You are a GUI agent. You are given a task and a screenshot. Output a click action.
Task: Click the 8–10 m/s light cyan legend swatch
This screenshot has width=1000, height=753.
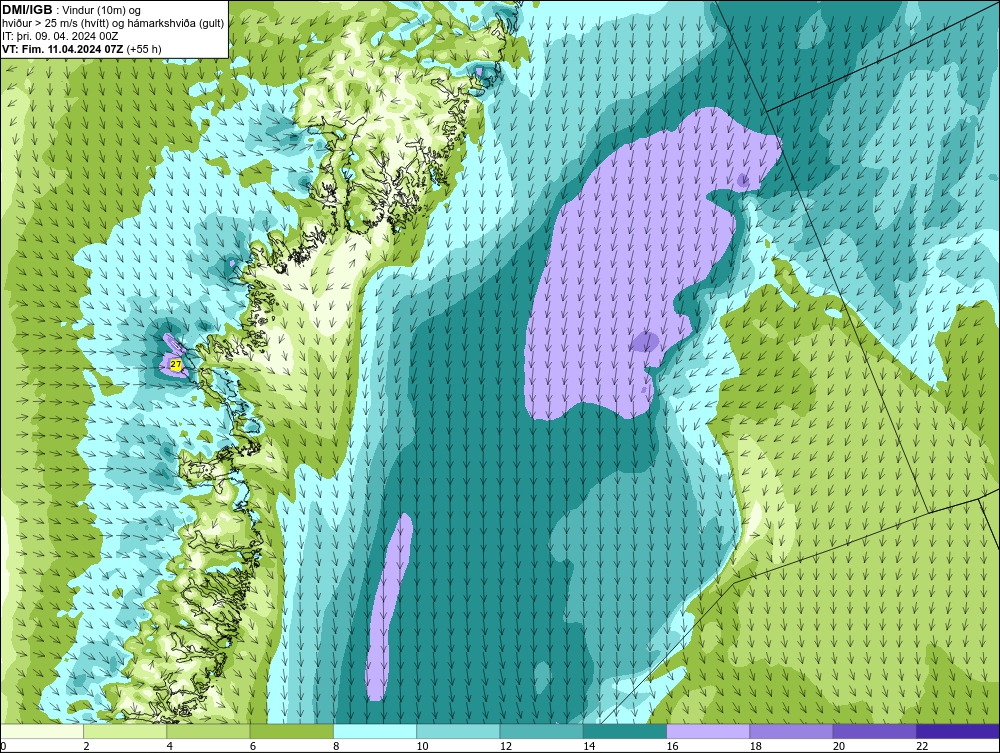pyautogui.click(x=375, y=731)
